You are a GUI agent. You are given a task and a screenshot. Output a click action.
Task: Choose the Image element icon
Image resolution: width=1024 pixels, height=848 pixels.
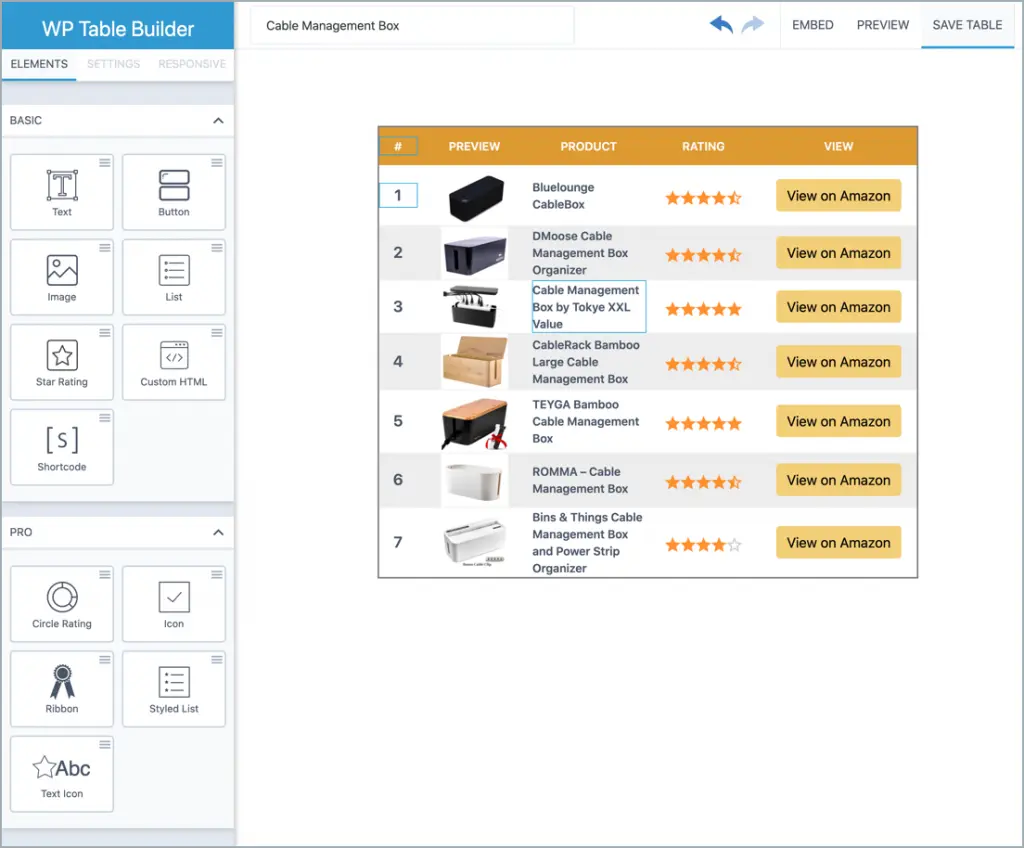(x=62, y=270)
